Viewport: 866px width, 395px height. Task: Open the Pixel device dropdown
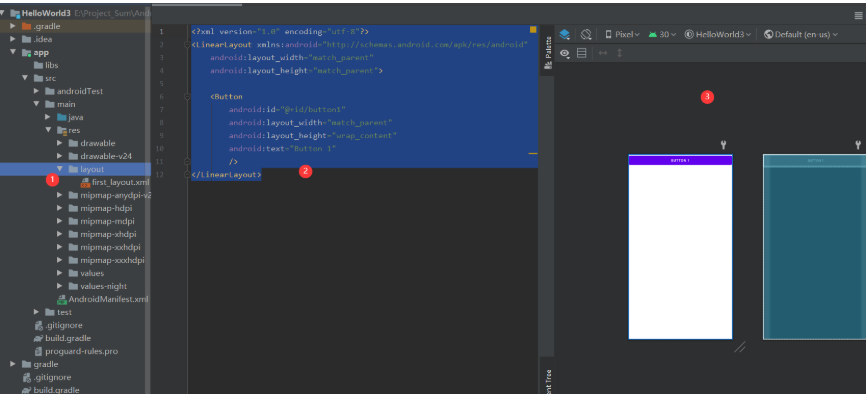[x=622, y=34]
